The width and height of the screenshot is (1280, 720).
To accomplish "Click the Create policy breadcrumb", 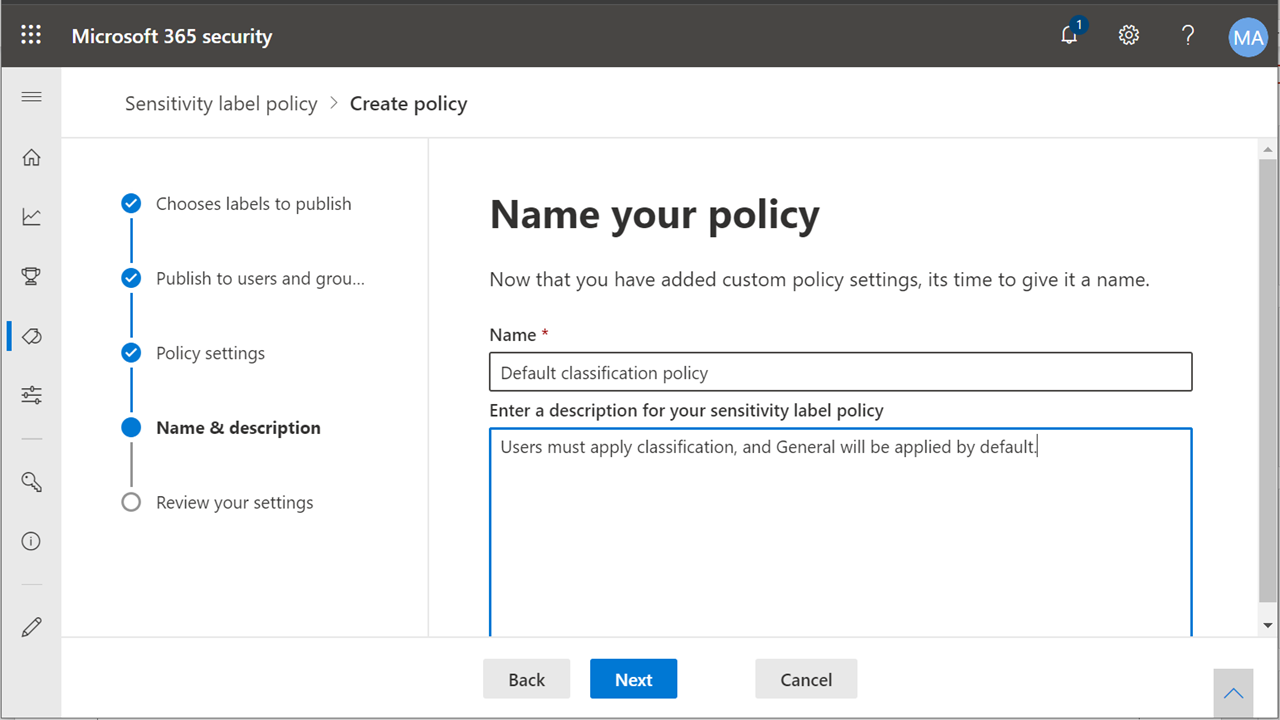I will point(408,104).
